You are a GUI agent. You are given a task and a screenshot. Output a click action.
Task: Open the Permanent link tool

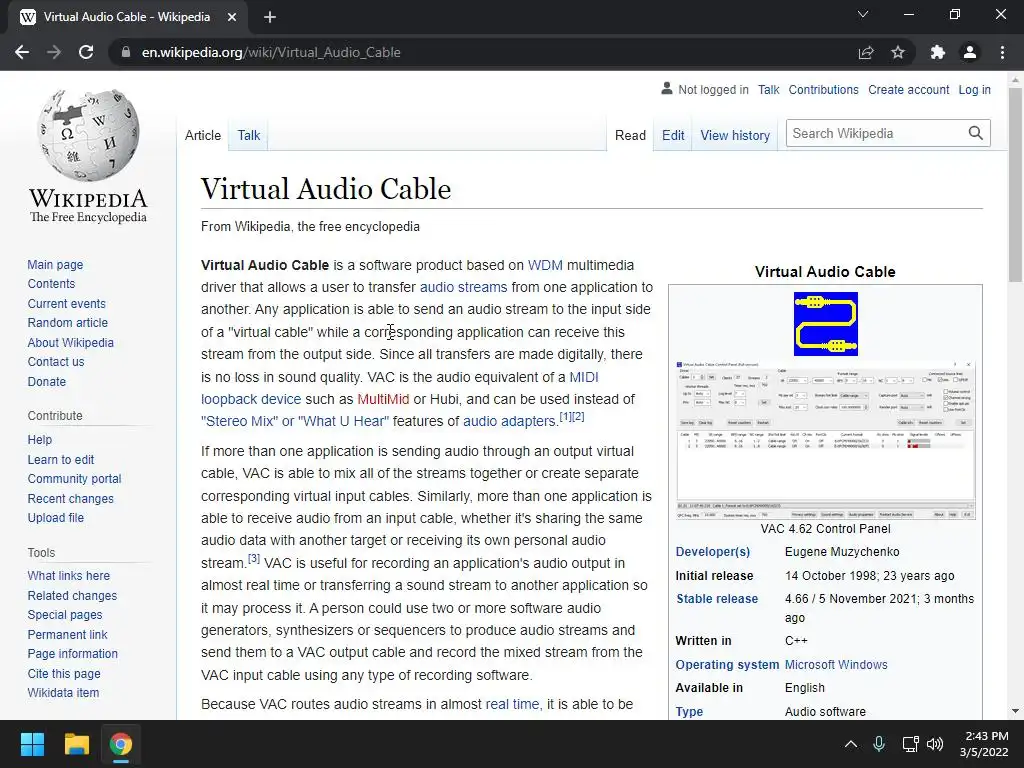[x=68, y=634]
